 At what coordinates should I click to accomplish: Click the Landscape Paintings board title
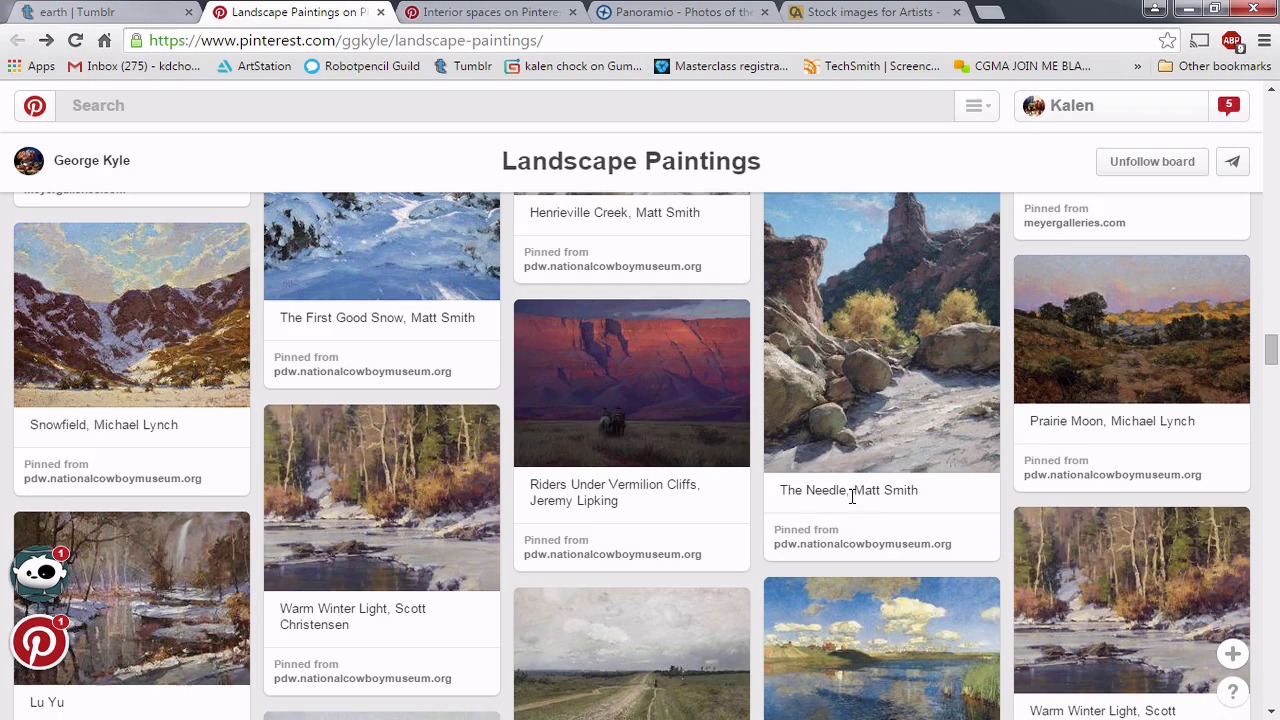point(631,161)
